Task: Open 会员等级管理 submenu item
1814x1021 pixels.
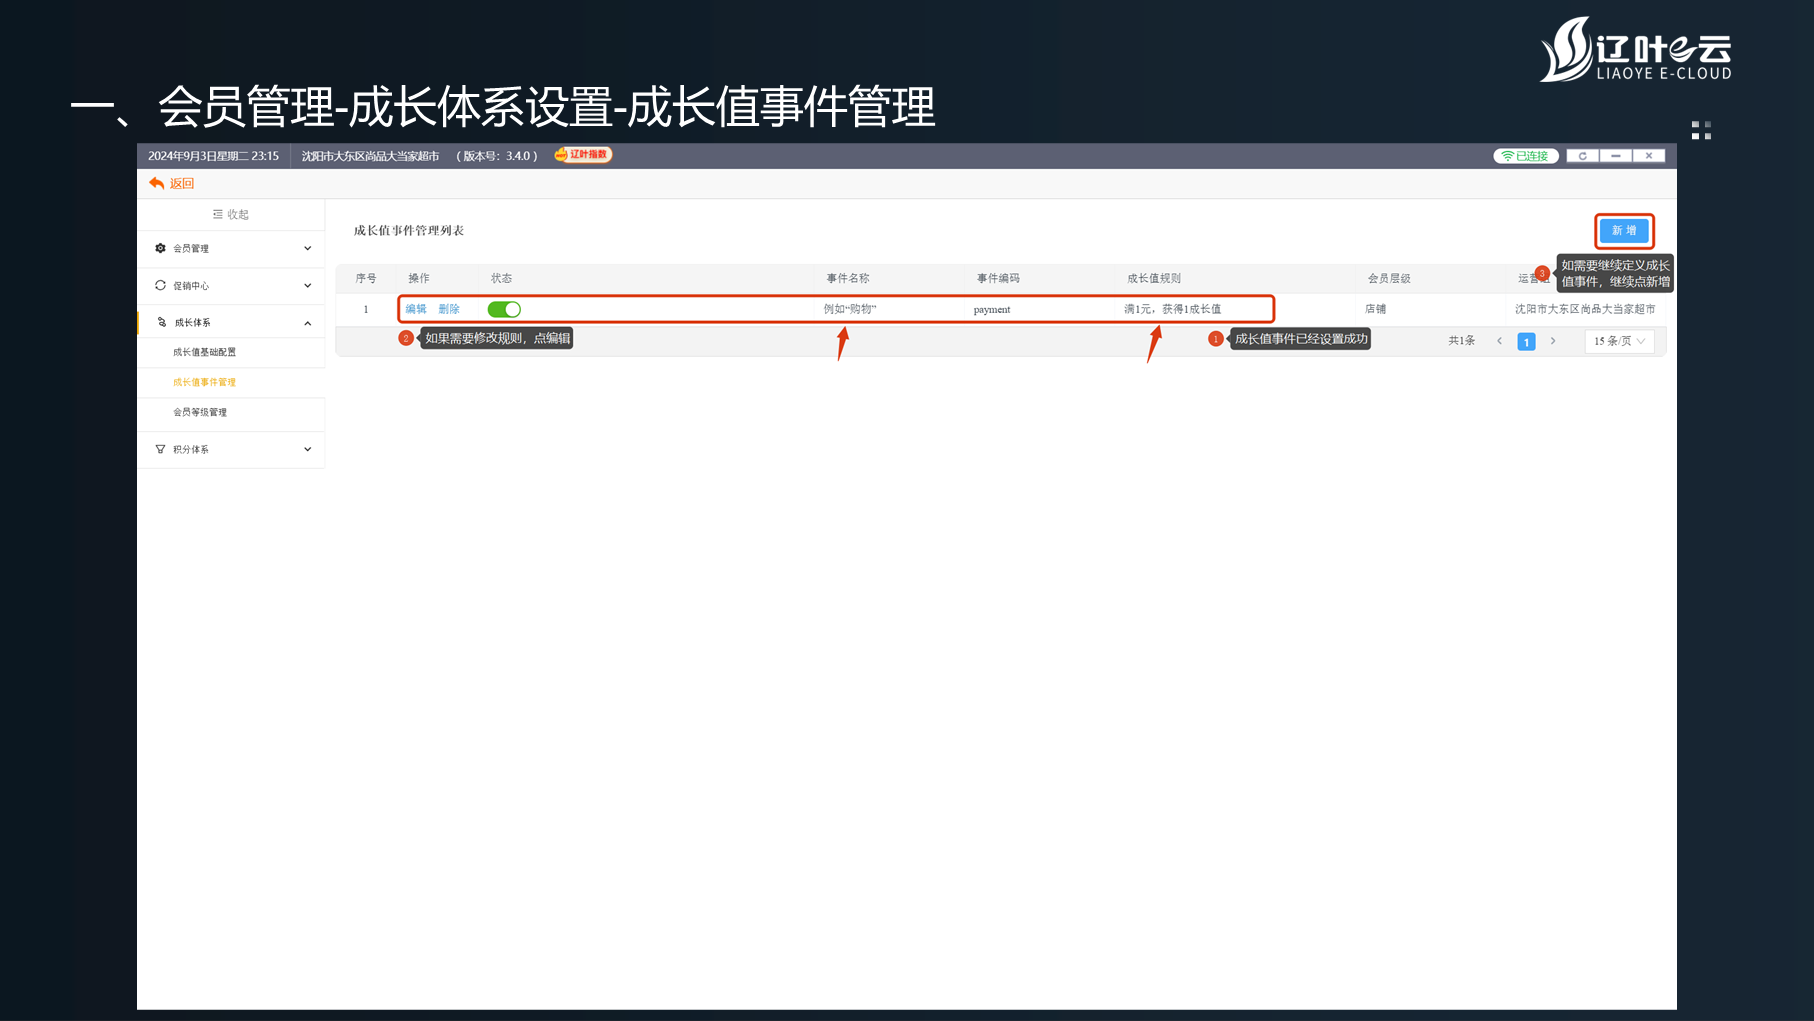Action: coord(200,412)
